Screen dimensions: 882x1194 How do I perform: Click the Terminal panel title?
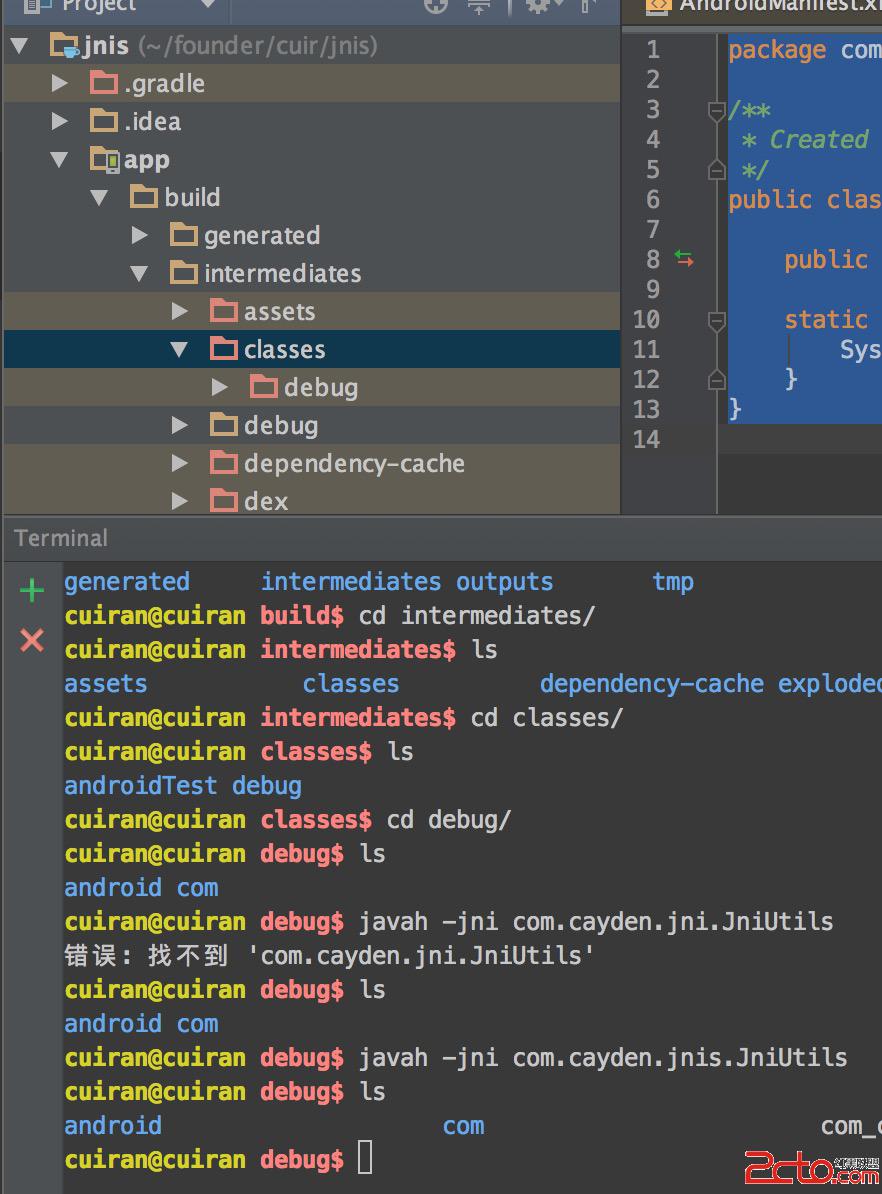[61, 538]
